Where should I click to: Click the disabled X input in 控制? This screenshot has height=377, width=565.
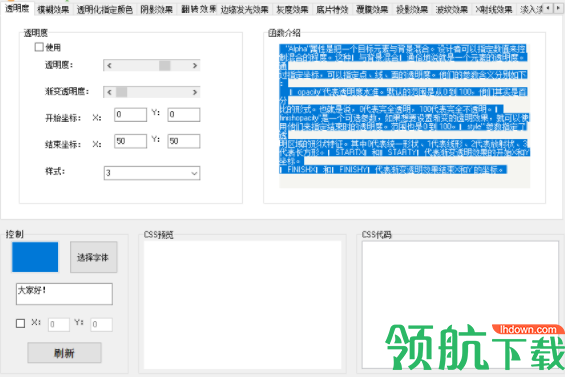click(x=59, y=324)
